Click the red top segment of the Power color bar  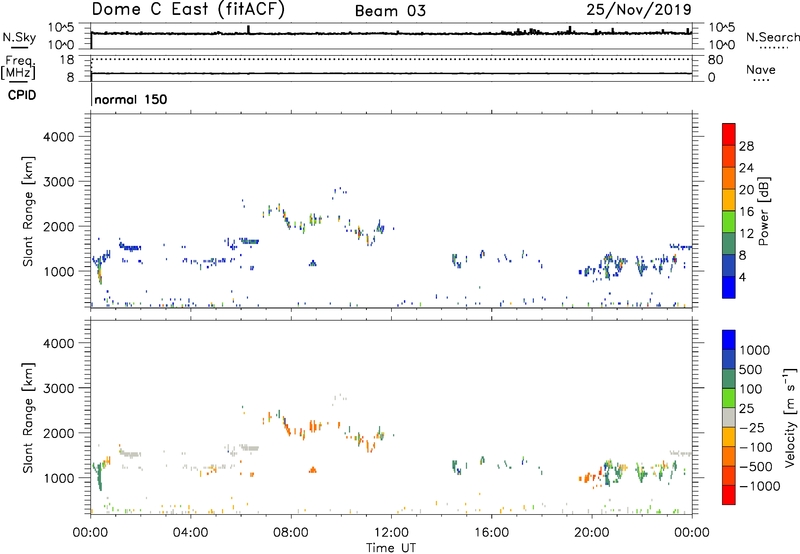729,134
